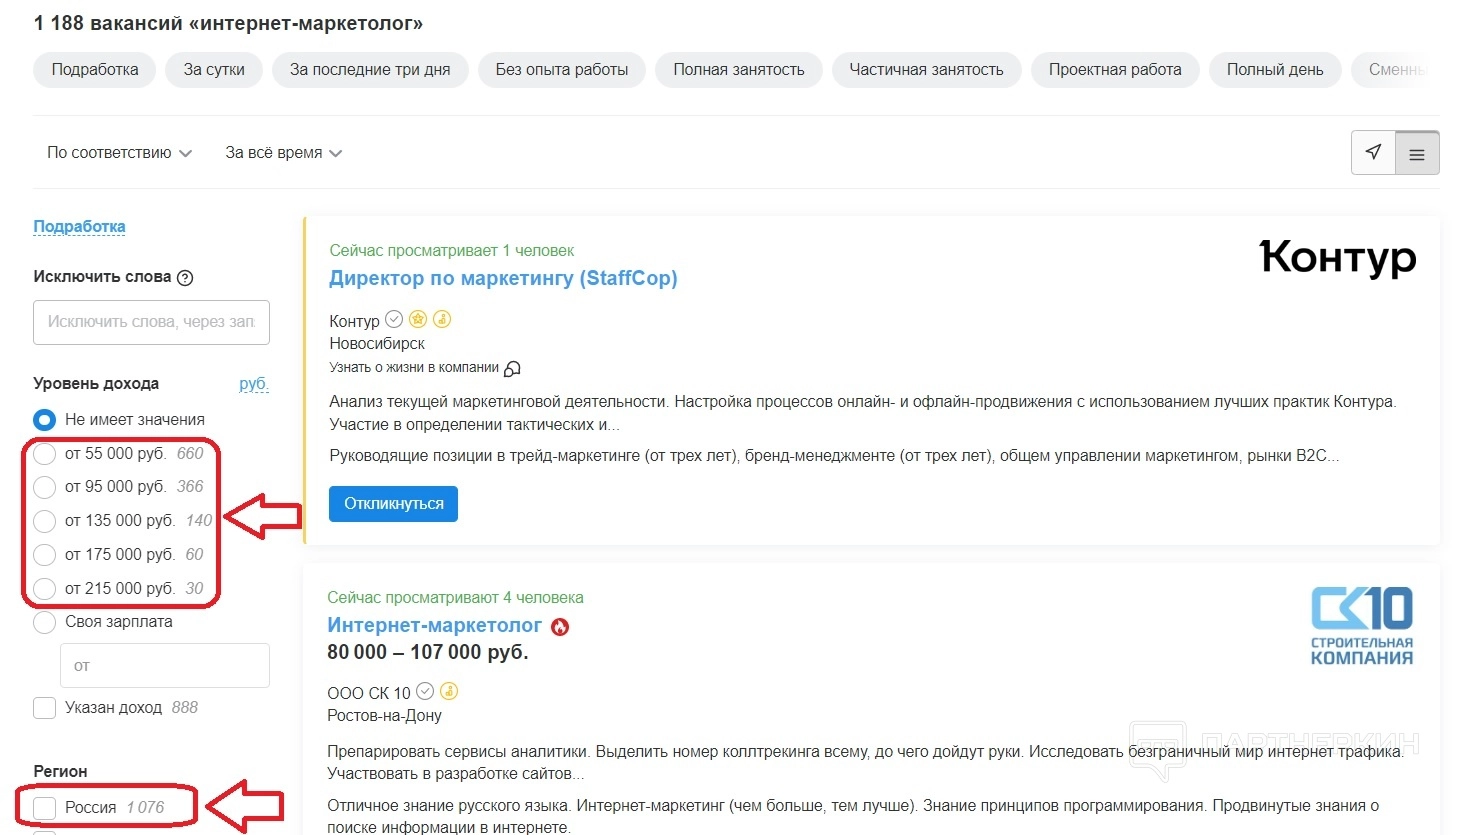Apply the Без опыта работы filter chip
This screenshot has height=835, width=1471.
coord(561,70)
